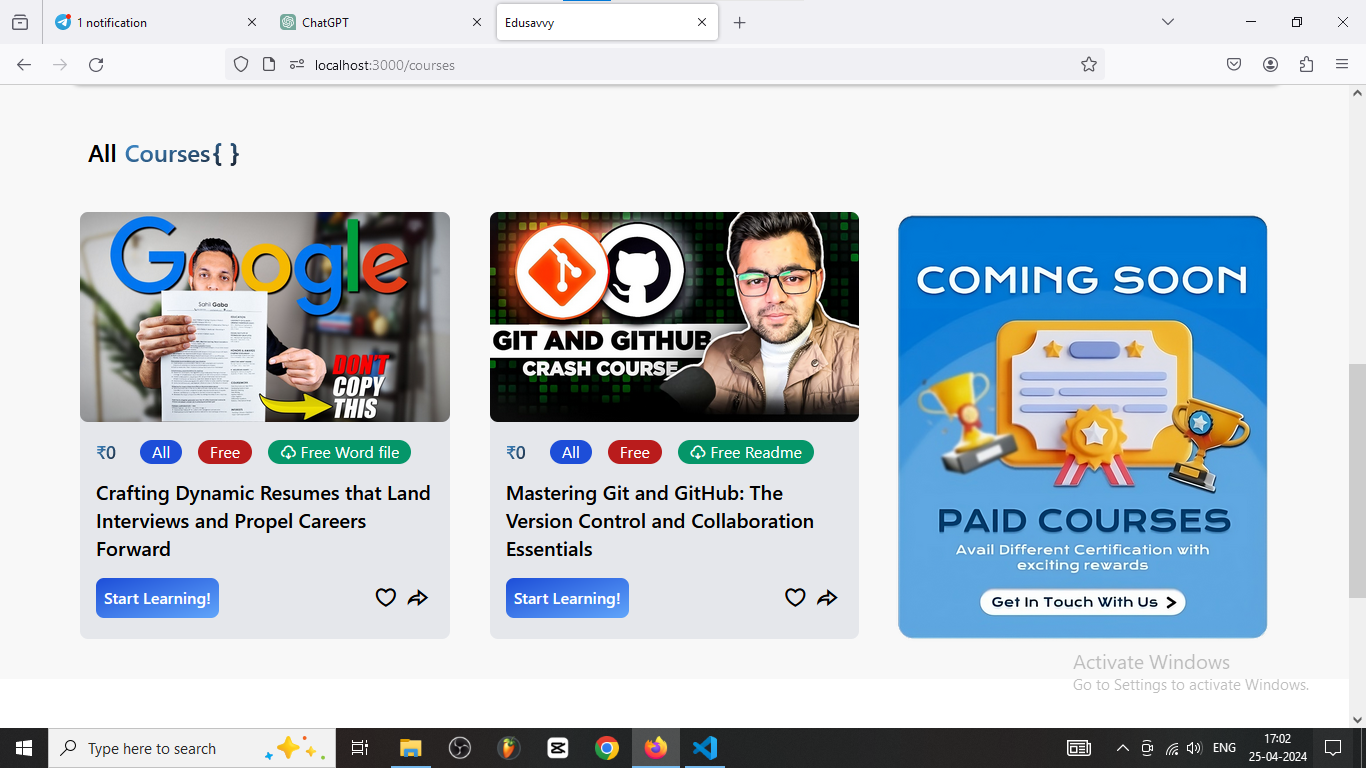The height and width of the screenshot is (768, 1366).
Task: Select the Free tag on the Git course
Action: pyautogui.click(x=635, y=452)
